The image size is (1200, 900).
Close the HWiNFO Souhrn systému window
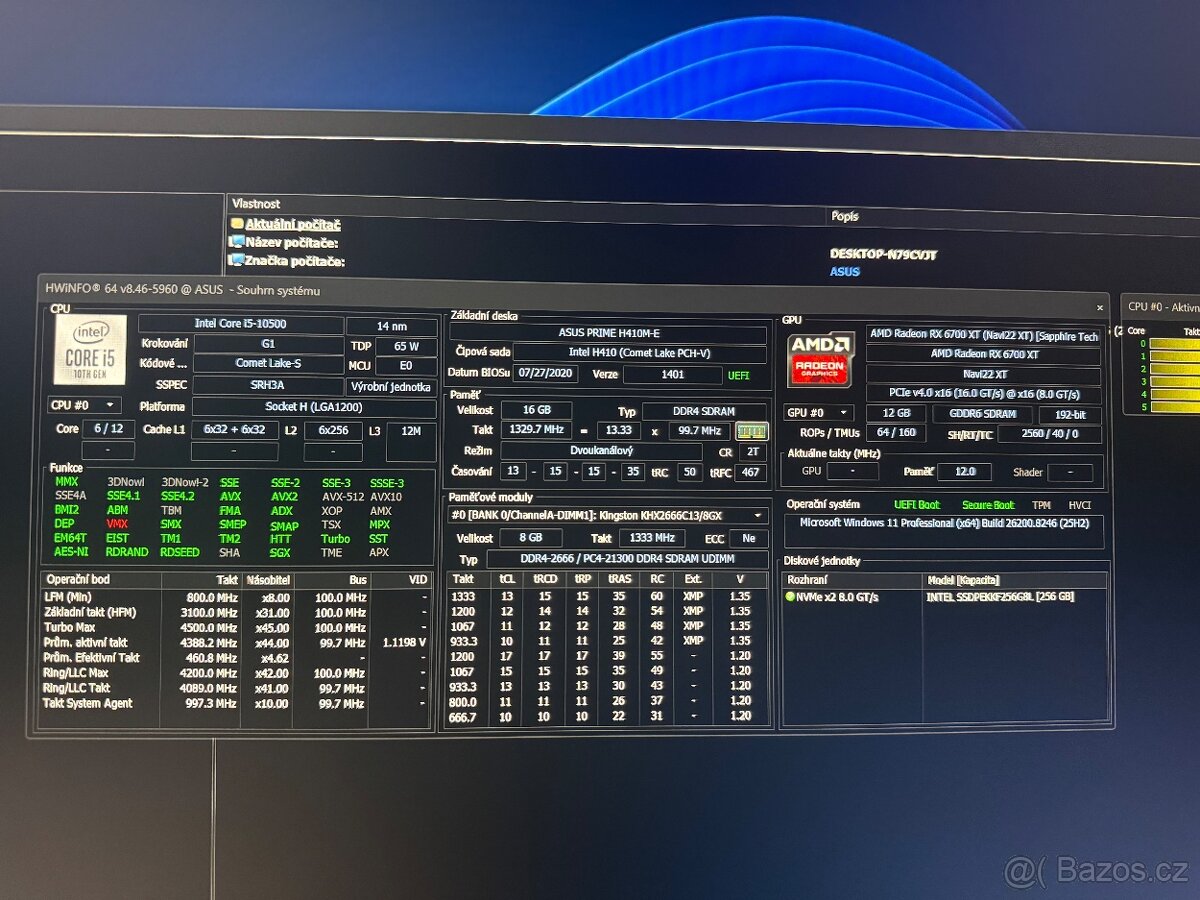pyautogui.click(x=1100, y=308)
